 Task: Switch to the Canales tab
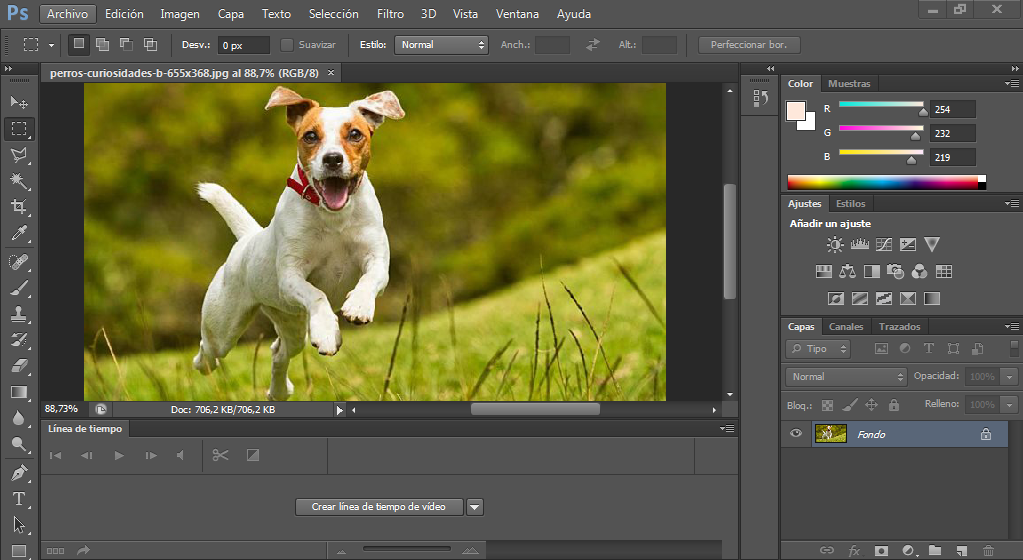(x=846, y=326)
